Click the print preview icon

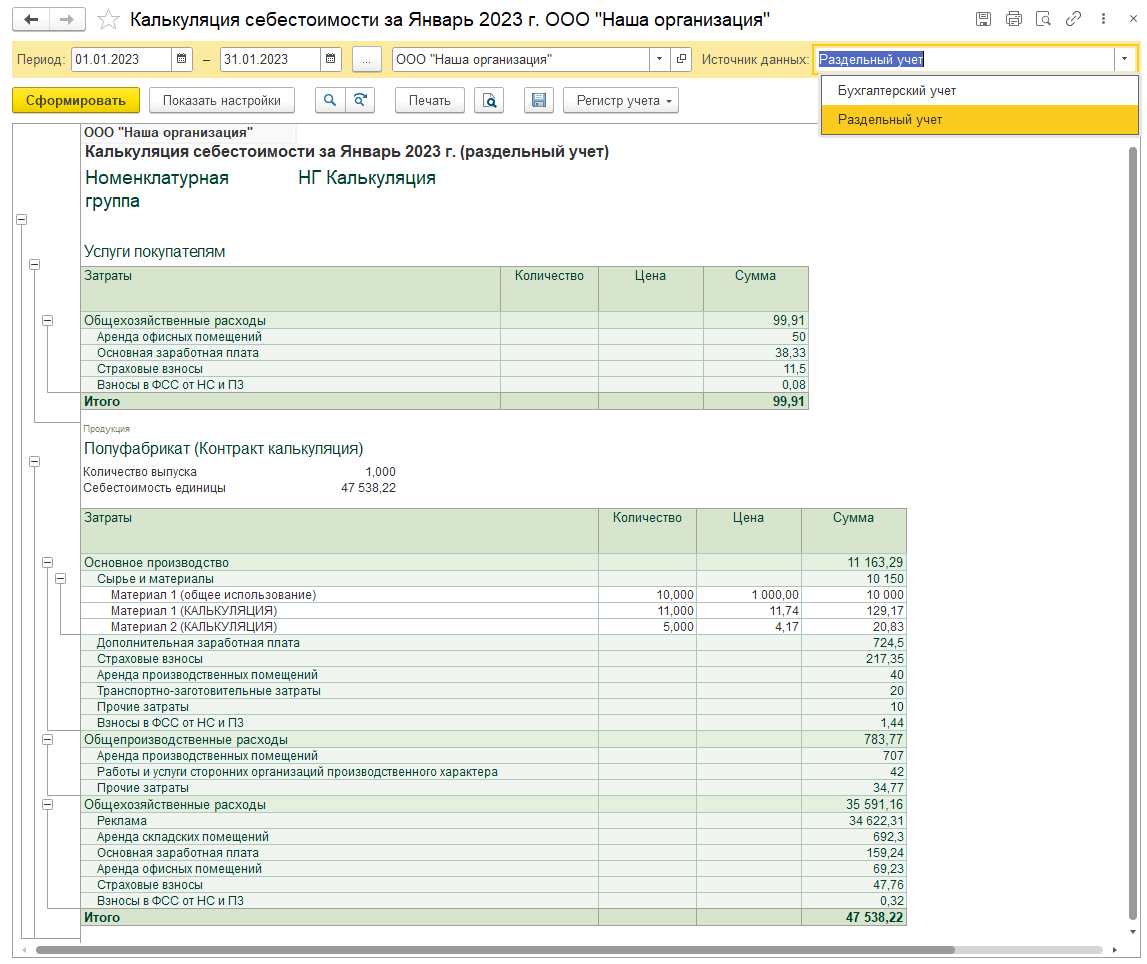pos(489,100)
